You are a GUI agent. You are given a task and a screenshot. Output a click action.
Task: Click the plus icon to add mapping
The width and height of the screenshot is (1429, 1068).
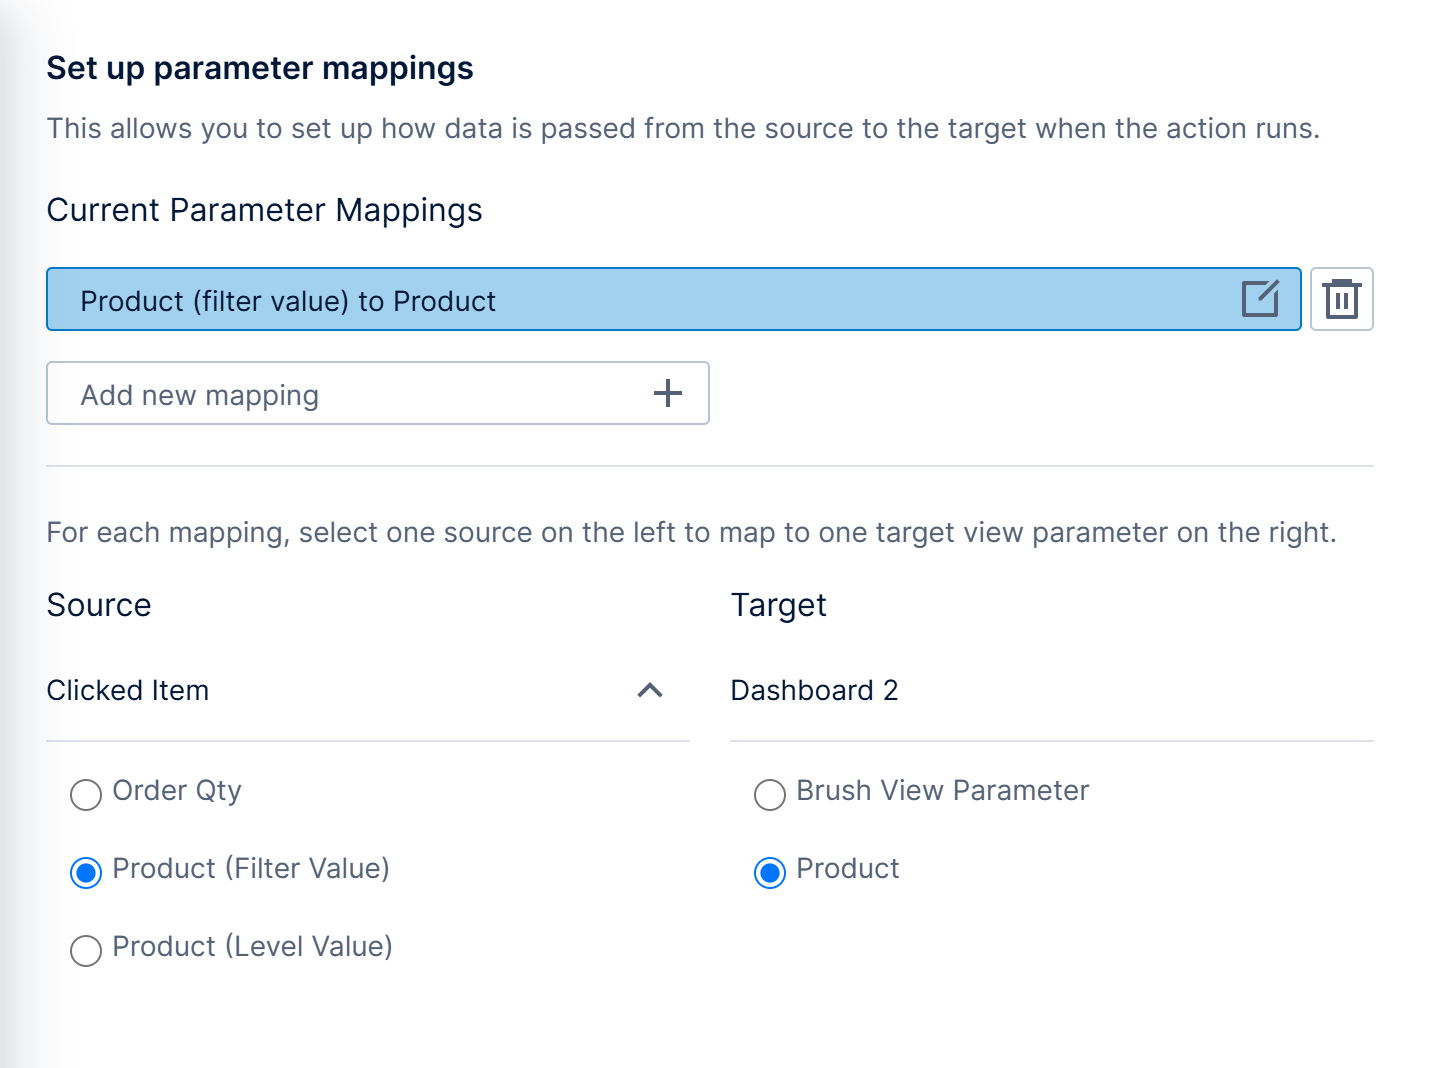tap(668, 393)
